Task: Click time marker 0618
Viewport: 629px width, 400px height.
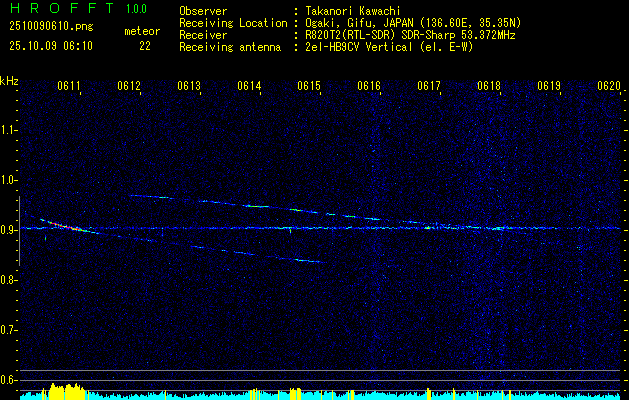Action: [489, 86]
